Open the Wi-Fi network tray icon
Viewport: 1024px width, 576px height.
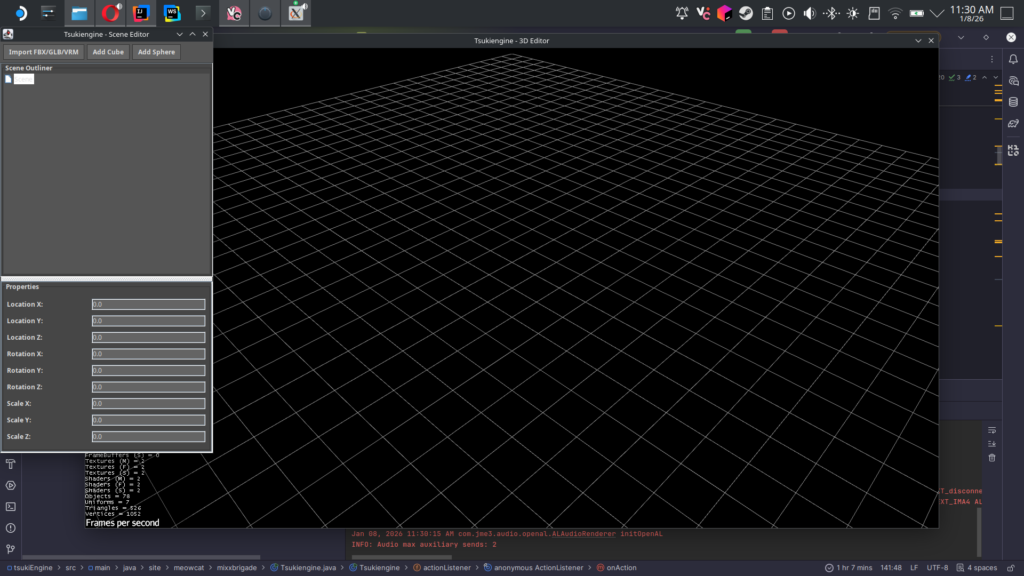894,14
